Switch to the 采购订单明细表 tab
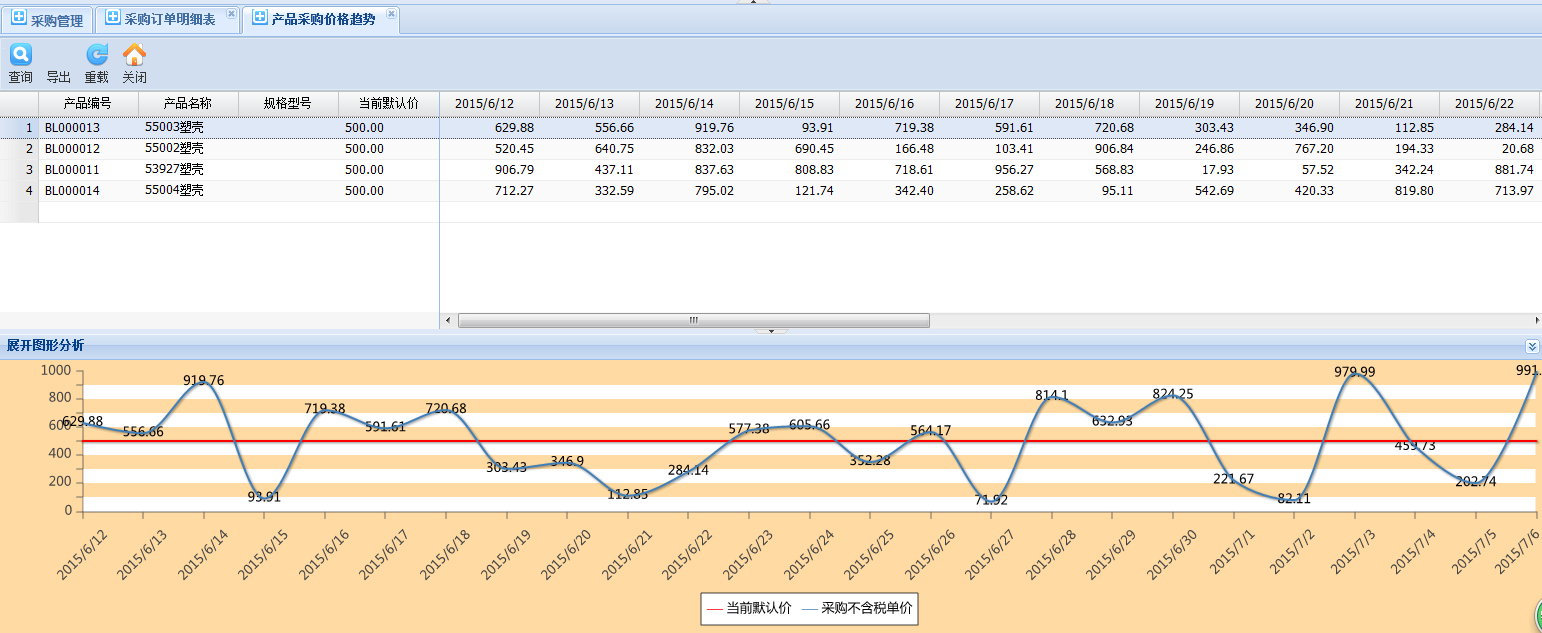 pyautogui.click(x=169, y=20)
